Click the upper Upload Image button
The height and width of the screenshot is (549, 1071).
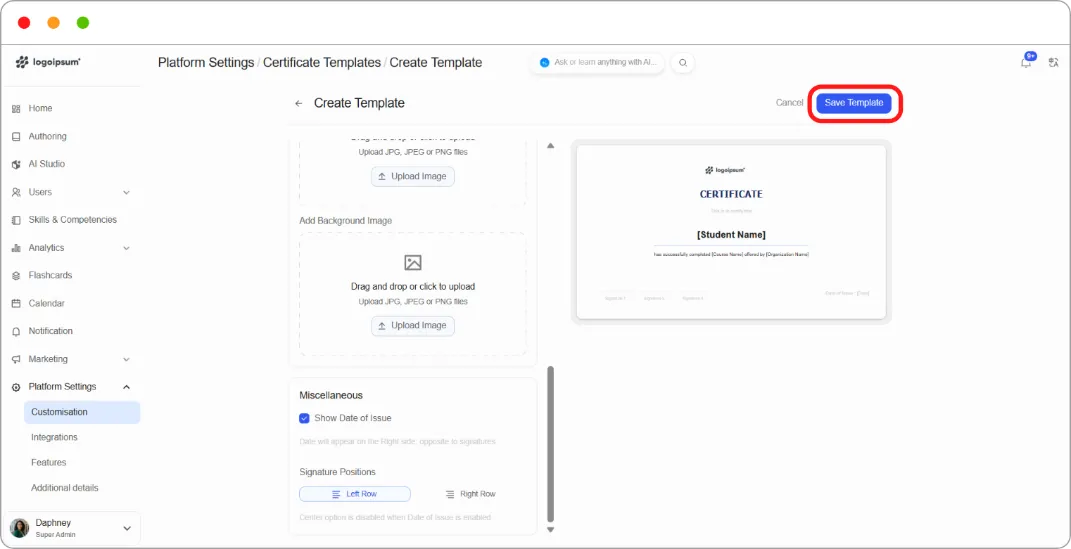413,176
